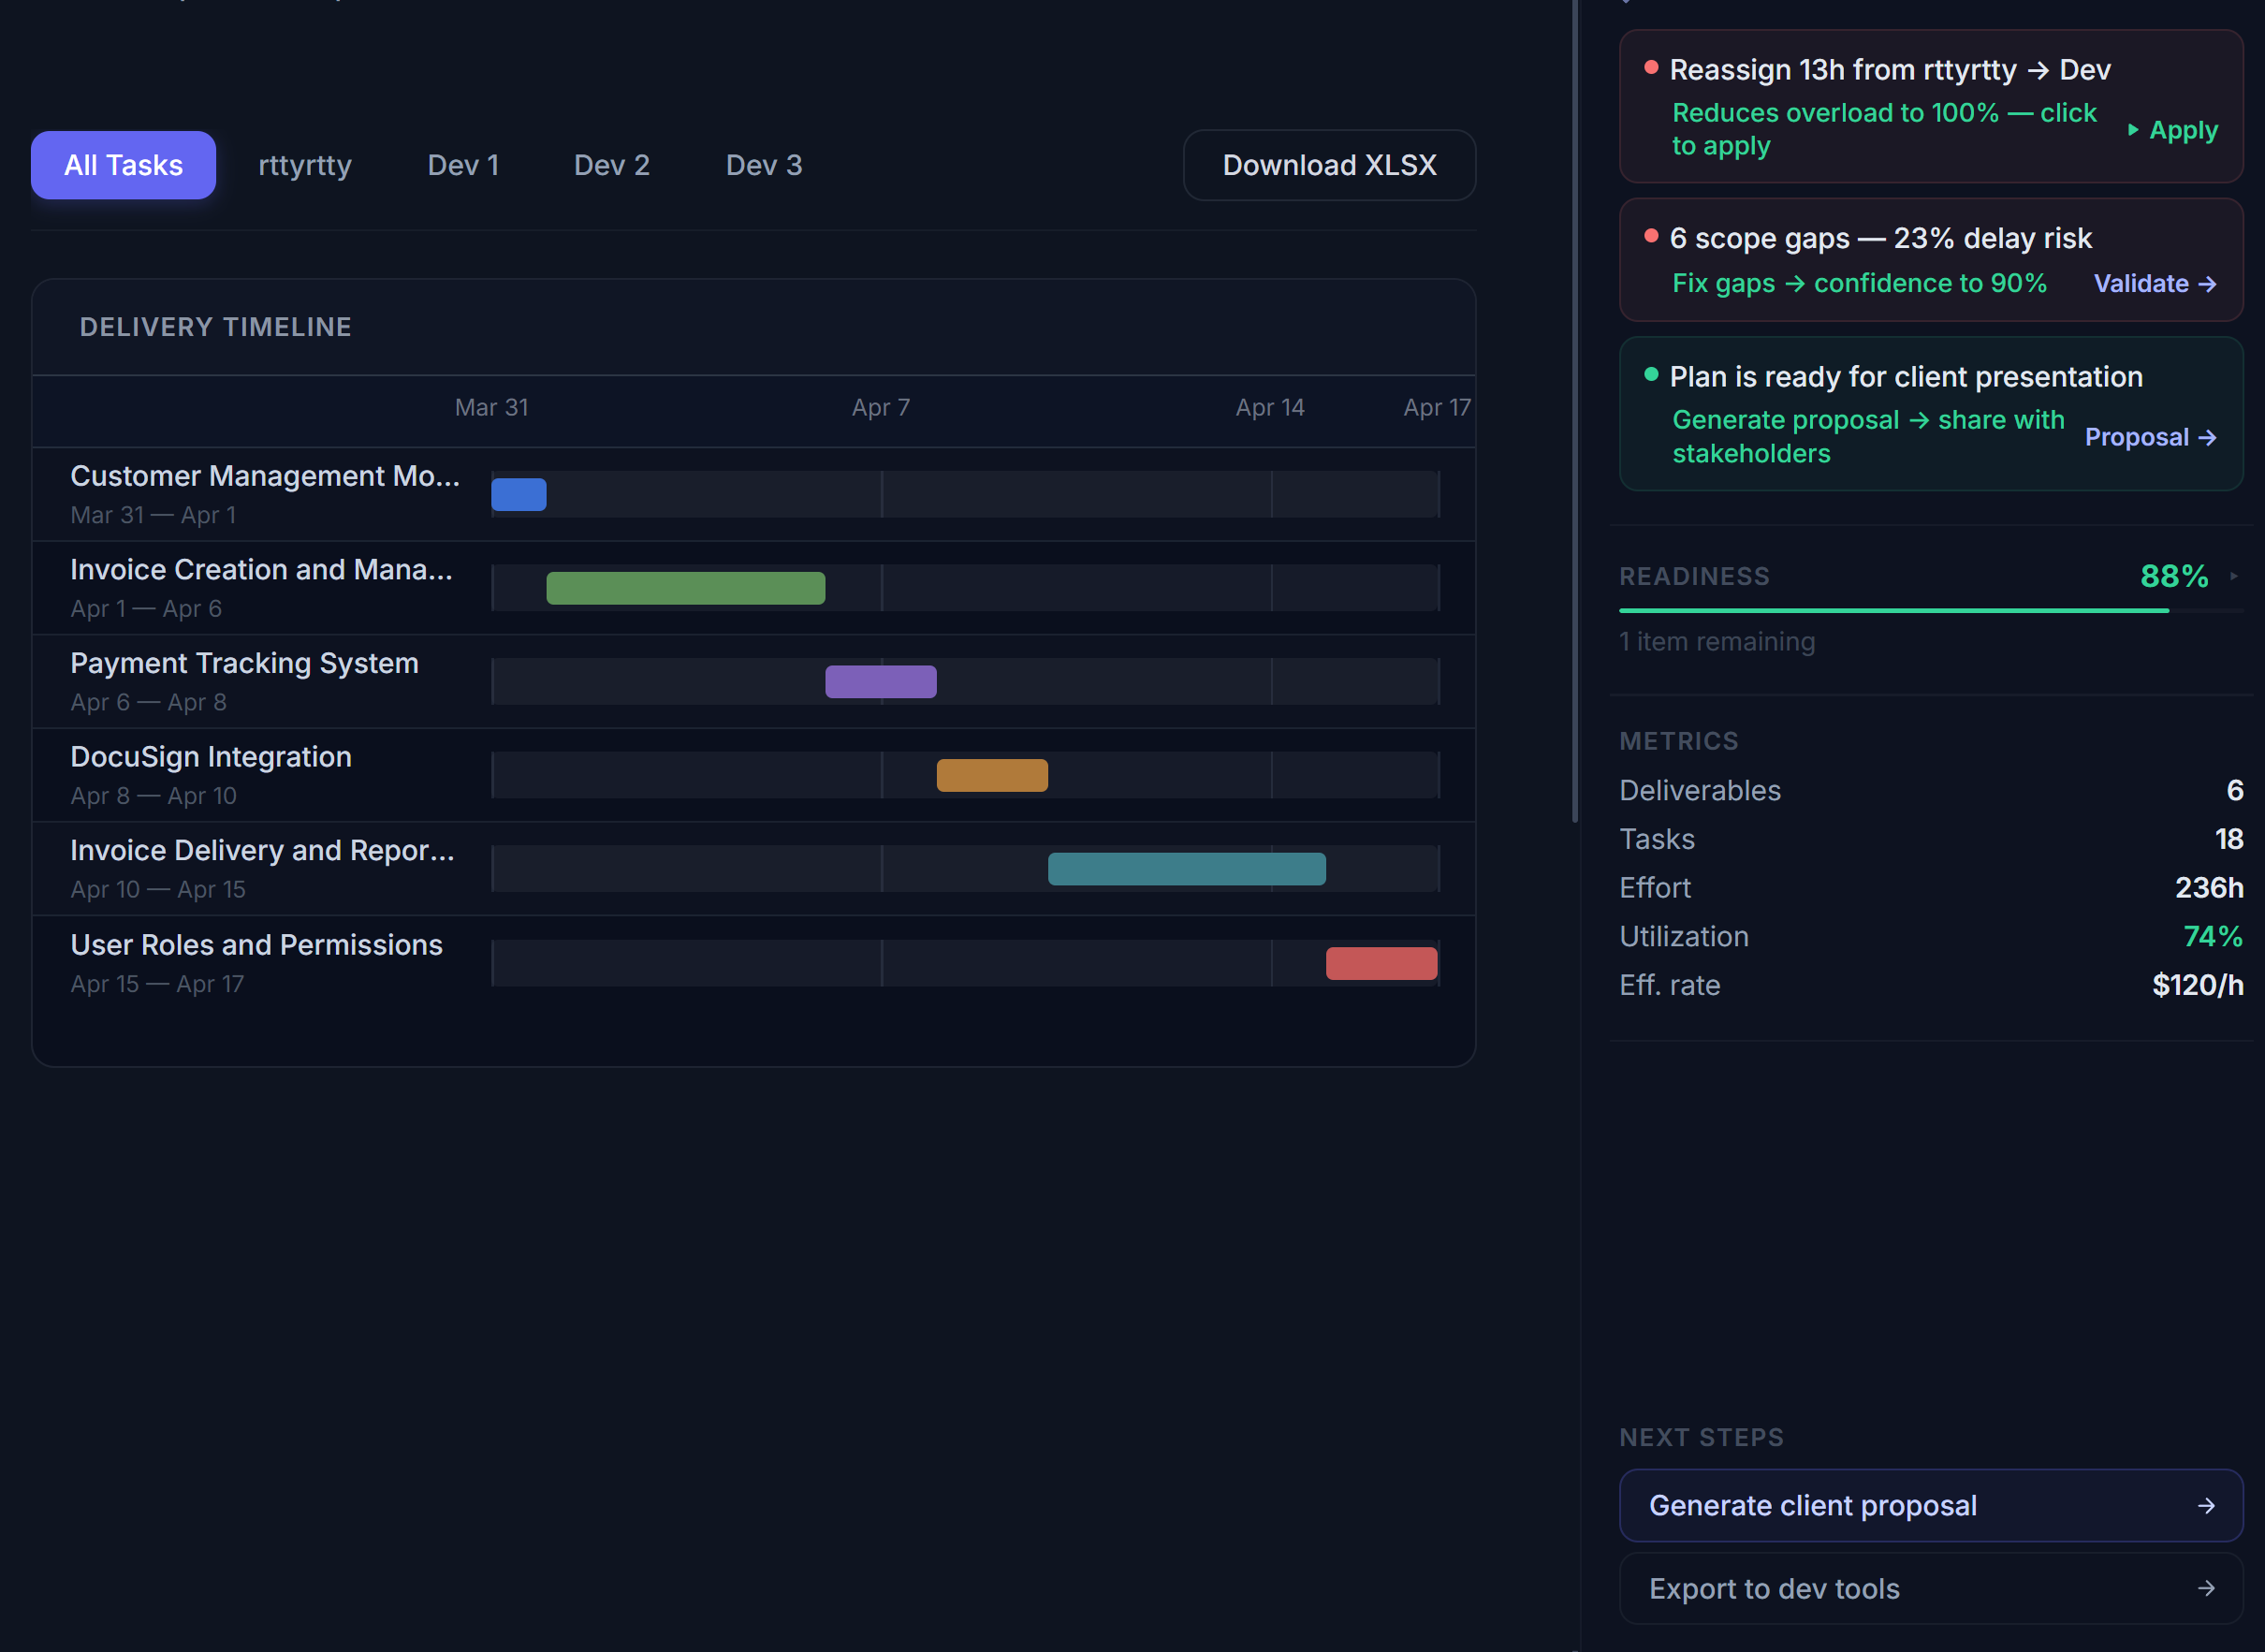Click the blue Customer Management timeline bar
This screenshot has height=1652, width=2265.
(x=518, y=495)
